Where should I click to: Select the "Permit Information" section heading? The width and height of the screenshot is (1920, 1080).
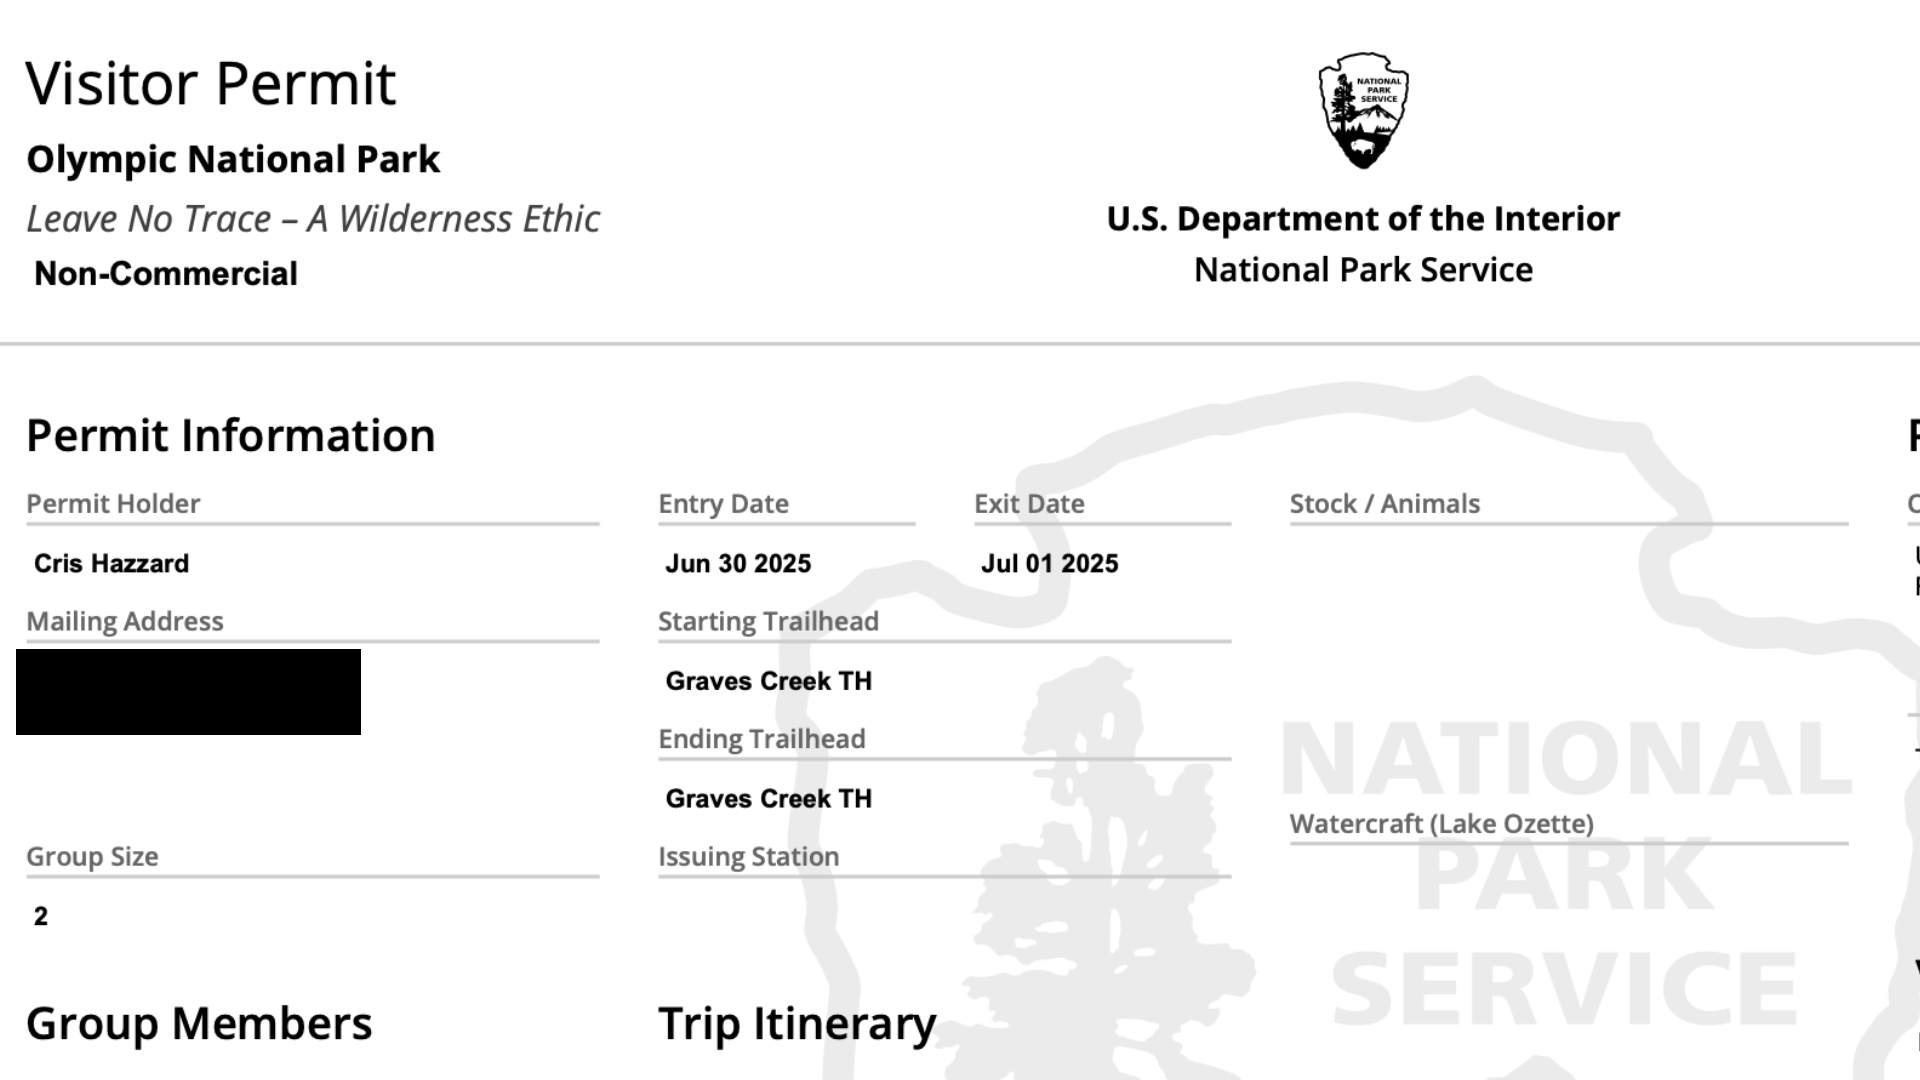[x=231, y=436]
